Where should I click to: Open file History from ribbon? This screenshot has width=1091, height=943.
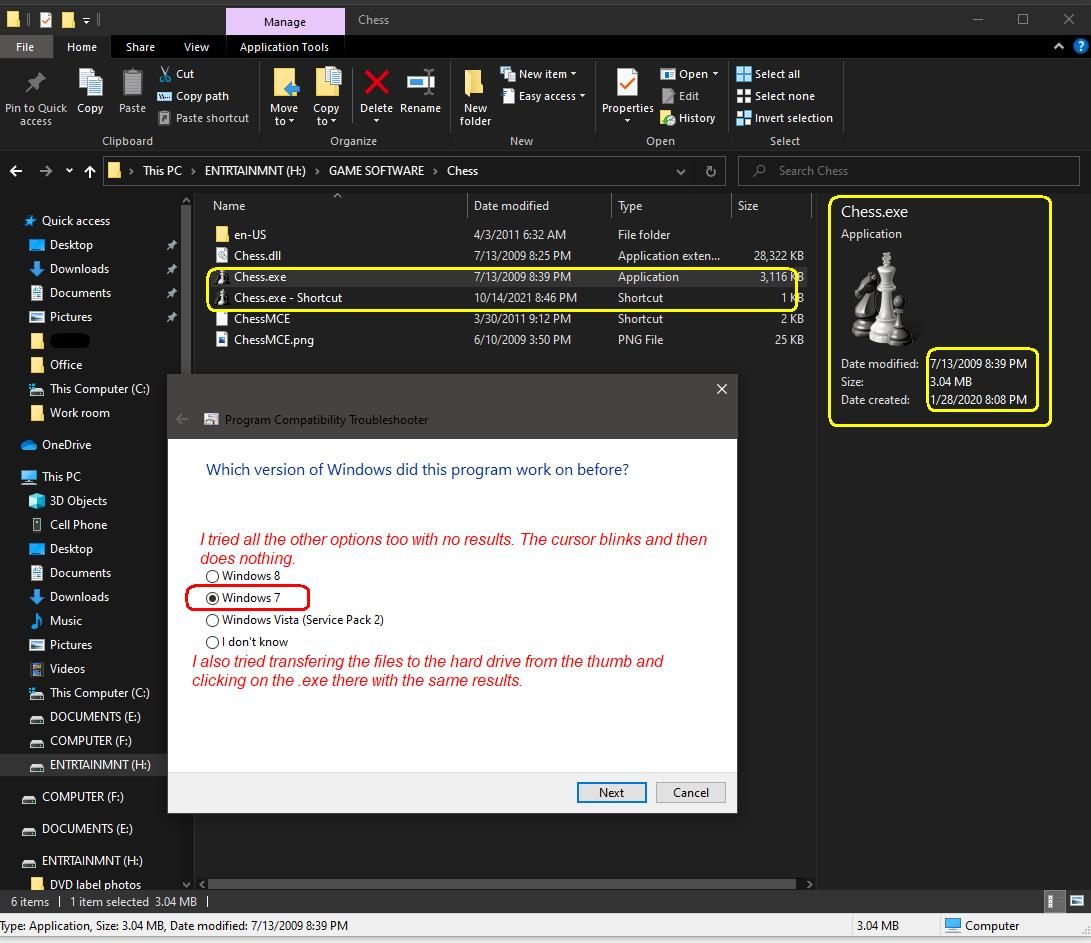coord(687,118)
